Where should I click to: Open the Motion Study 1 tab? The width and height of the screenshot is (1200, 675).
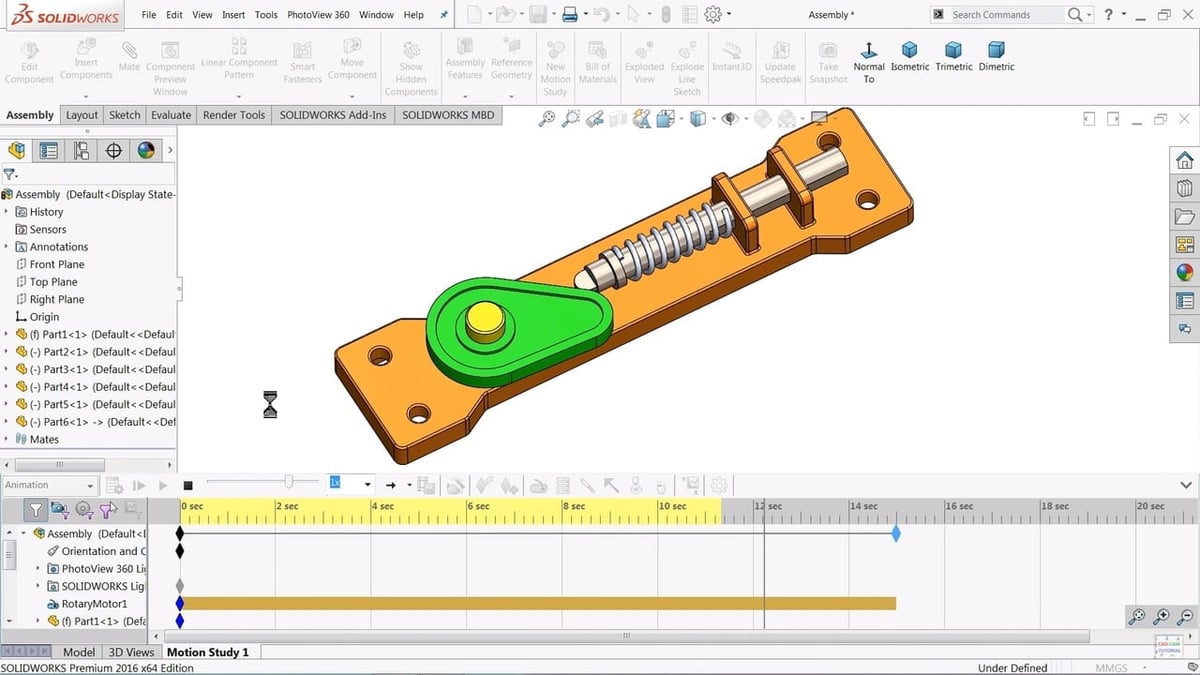coord(207,652)
